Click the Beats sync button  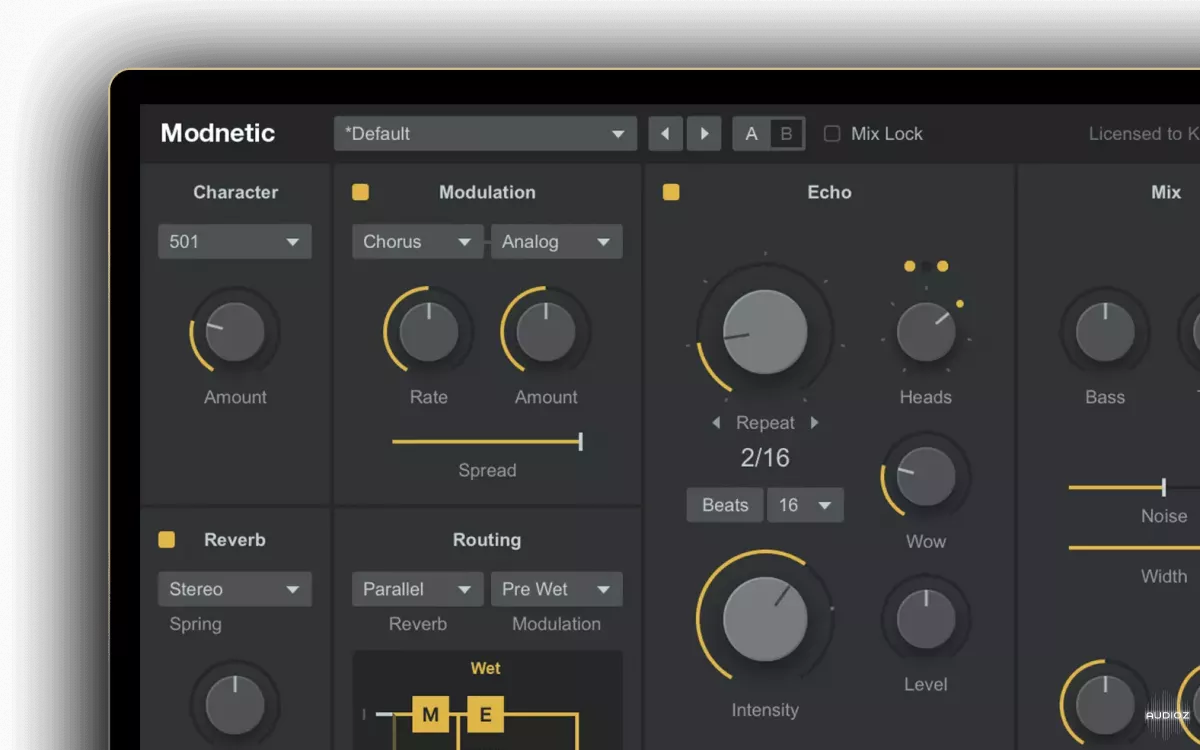tap(725, 505)
